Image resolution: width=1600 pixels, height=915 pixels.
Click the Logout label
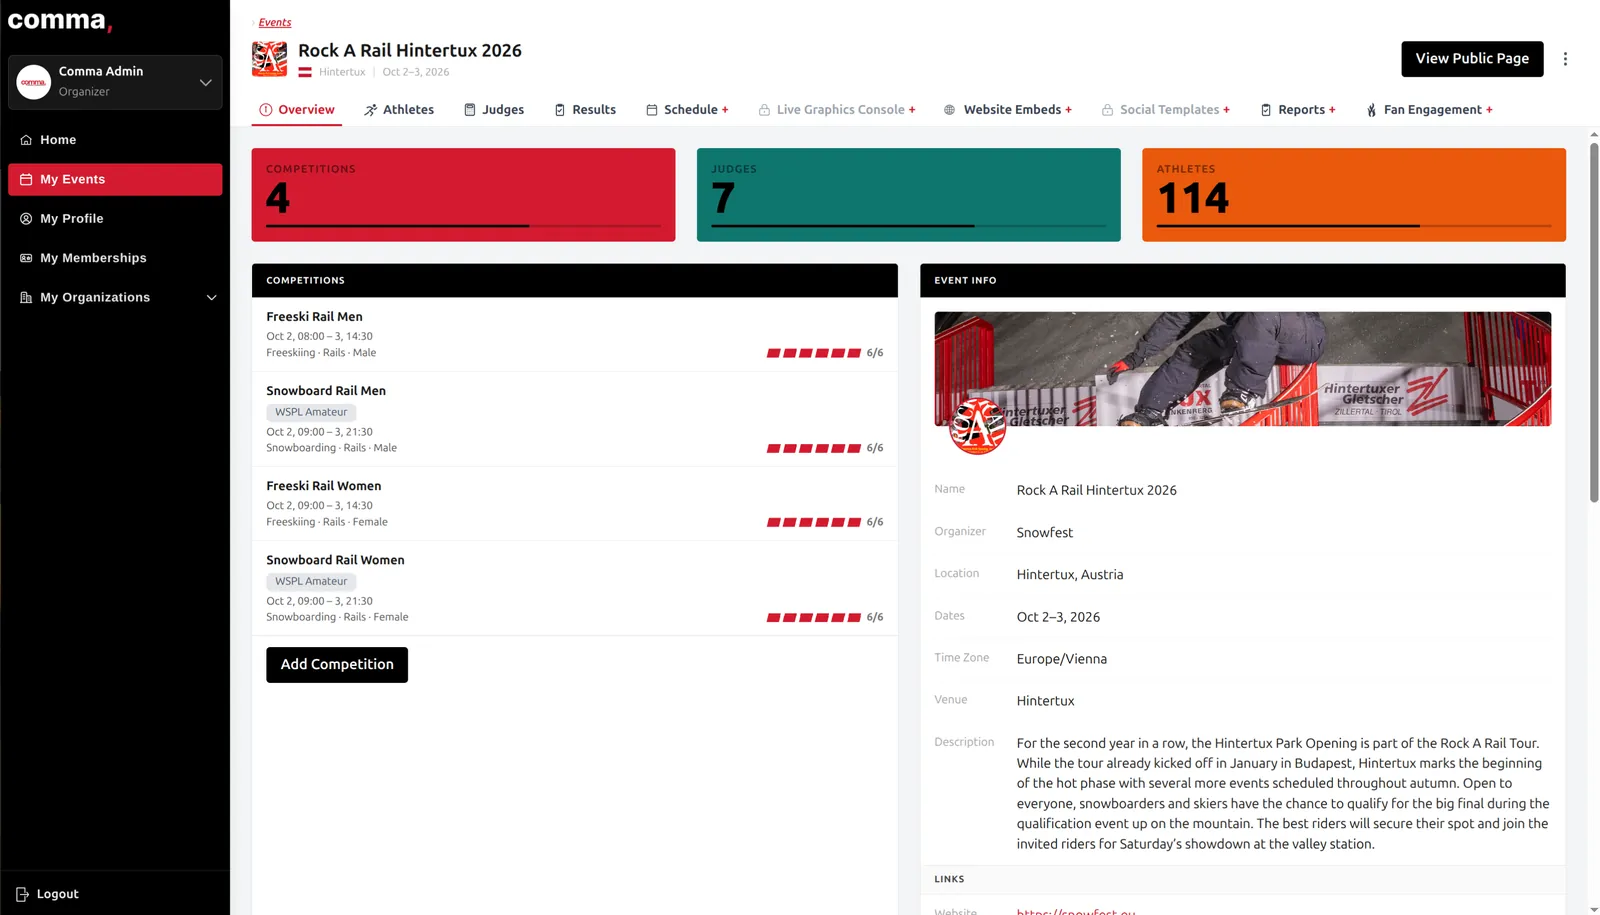click(58, 894)
